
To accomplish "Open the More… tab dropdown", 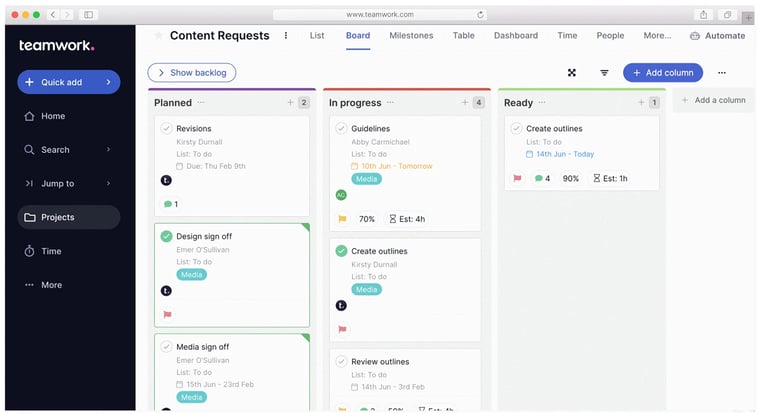I will (657, 36).
